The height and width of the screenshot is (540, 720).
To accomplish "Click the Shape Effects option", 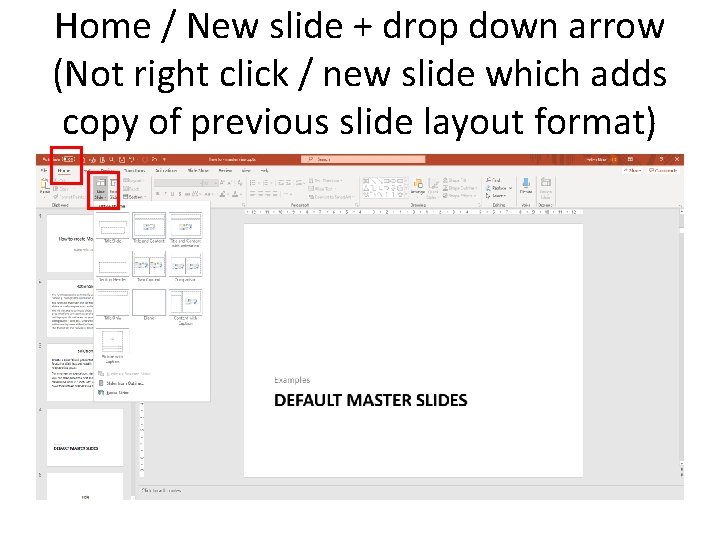I will pyautogui.click(x=459, y=196).
